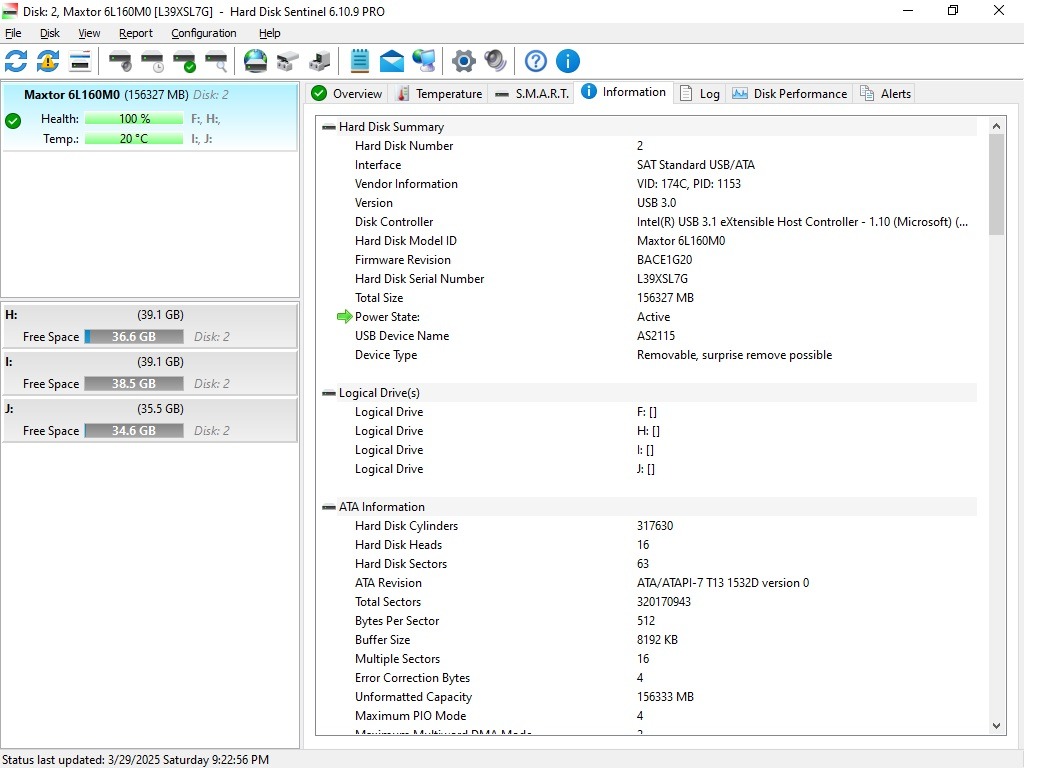The image size is (1044, 768).
Task: Click the blue Refresh arrows toolbar icon
Action: [16, 61]
